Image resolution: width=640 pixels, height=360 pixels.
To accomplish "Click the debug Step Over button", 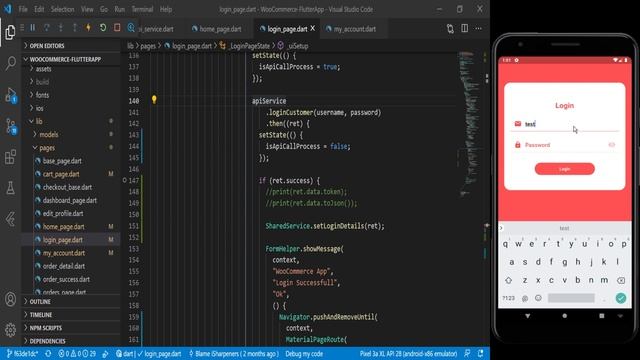I will pyautogui.click(x=47, y=28).
